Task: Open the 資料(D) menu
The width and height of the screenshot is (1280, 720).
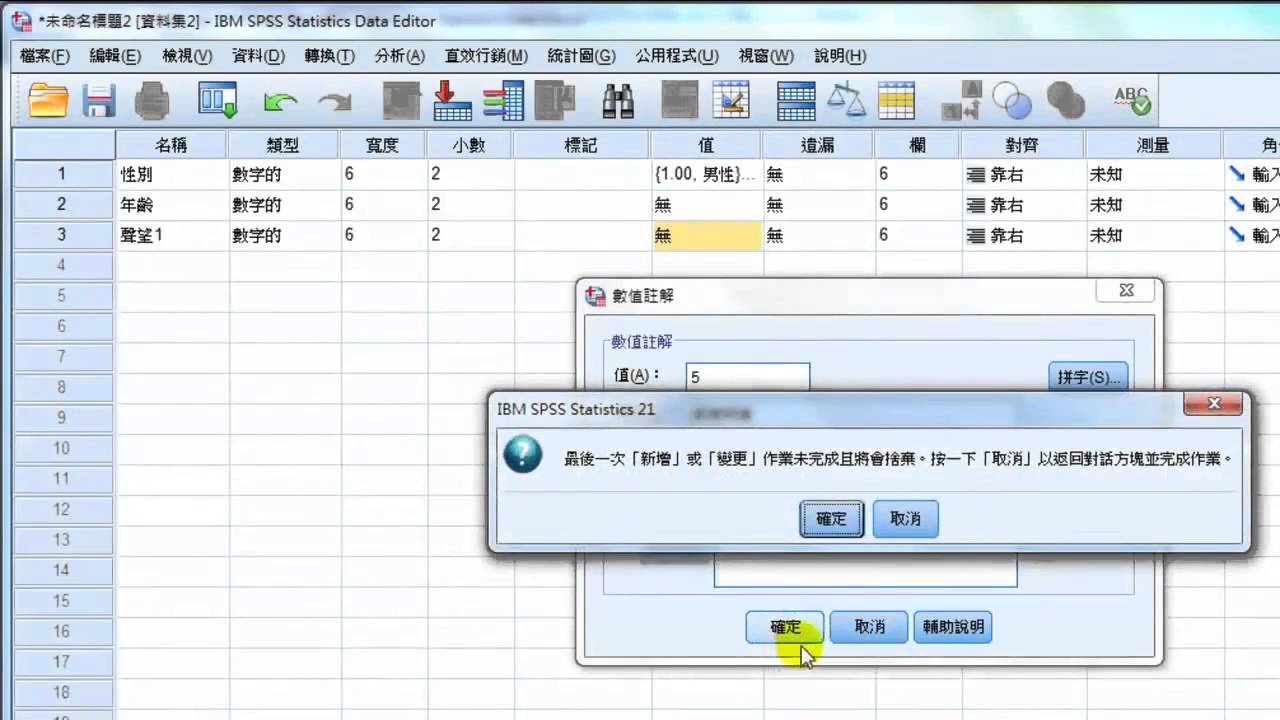Action: click(258, 56)
